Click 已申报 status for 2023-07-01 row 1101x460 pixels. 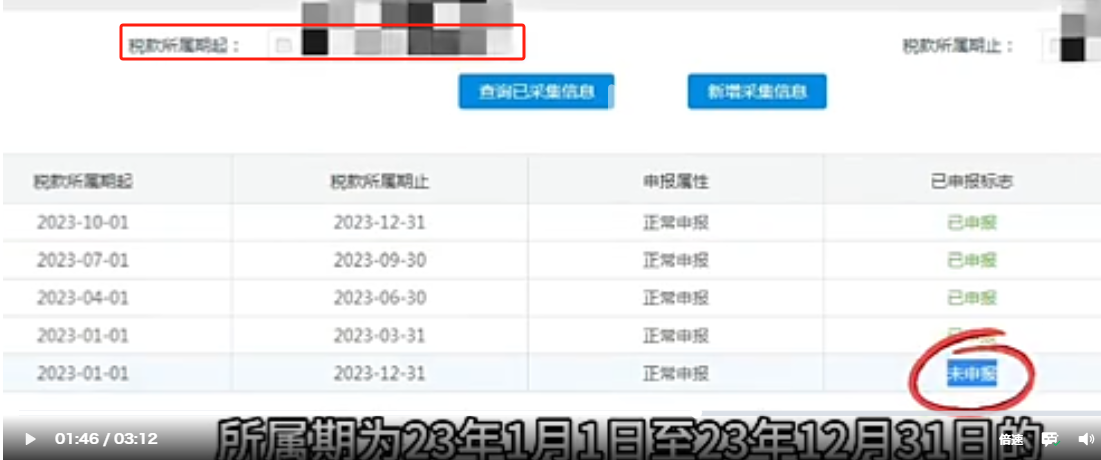point(971,260)
